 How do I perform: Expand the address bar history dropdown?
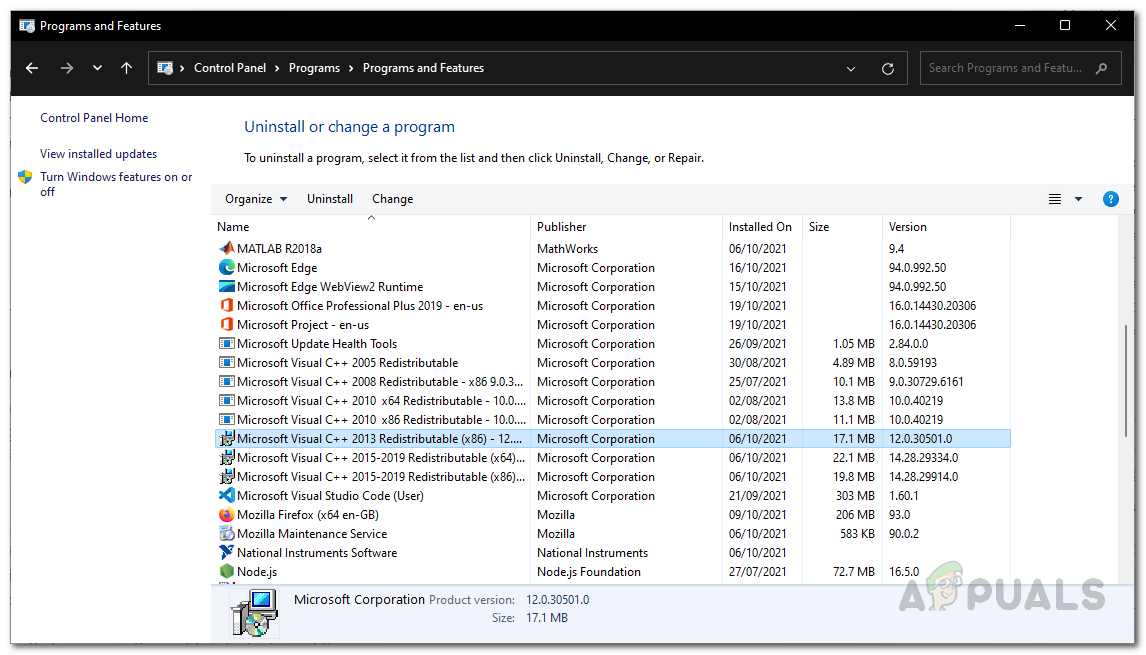[x=851, y=69]
